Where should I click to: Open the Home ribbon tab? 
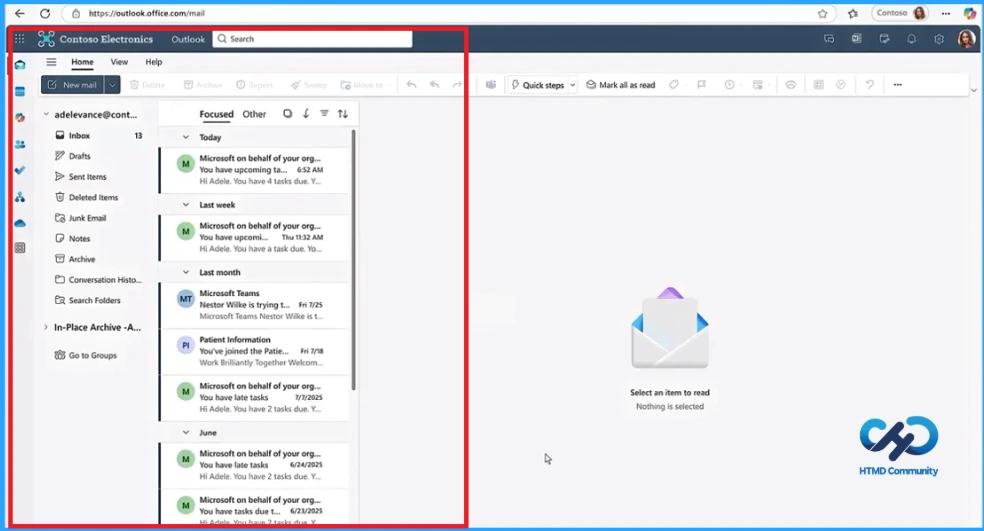point(82,62)
